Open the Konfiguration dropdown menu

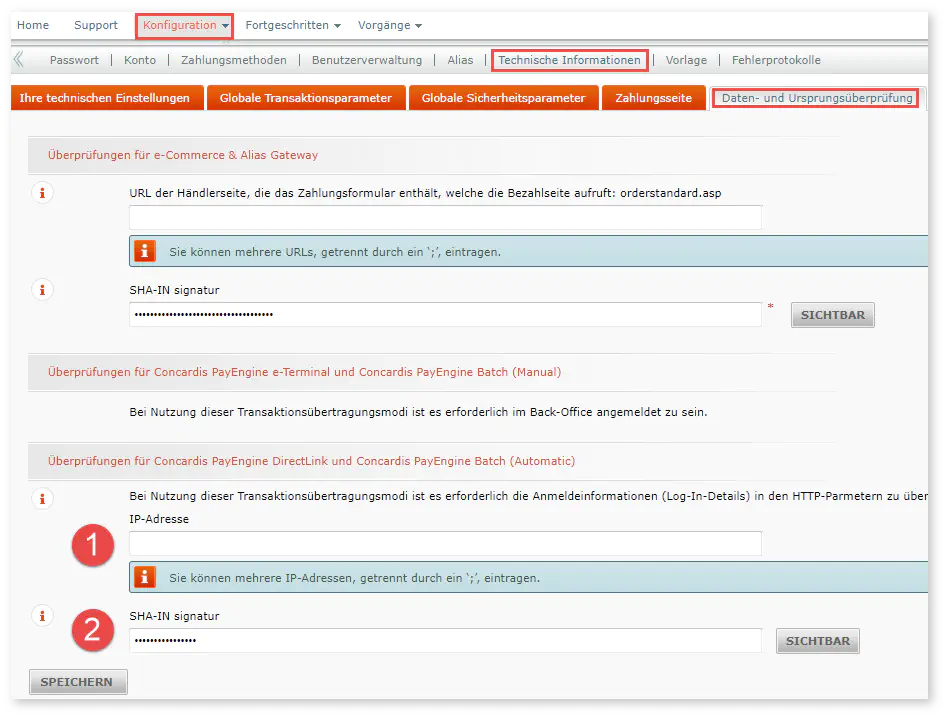pyautogui.click(x=184, y=25)
